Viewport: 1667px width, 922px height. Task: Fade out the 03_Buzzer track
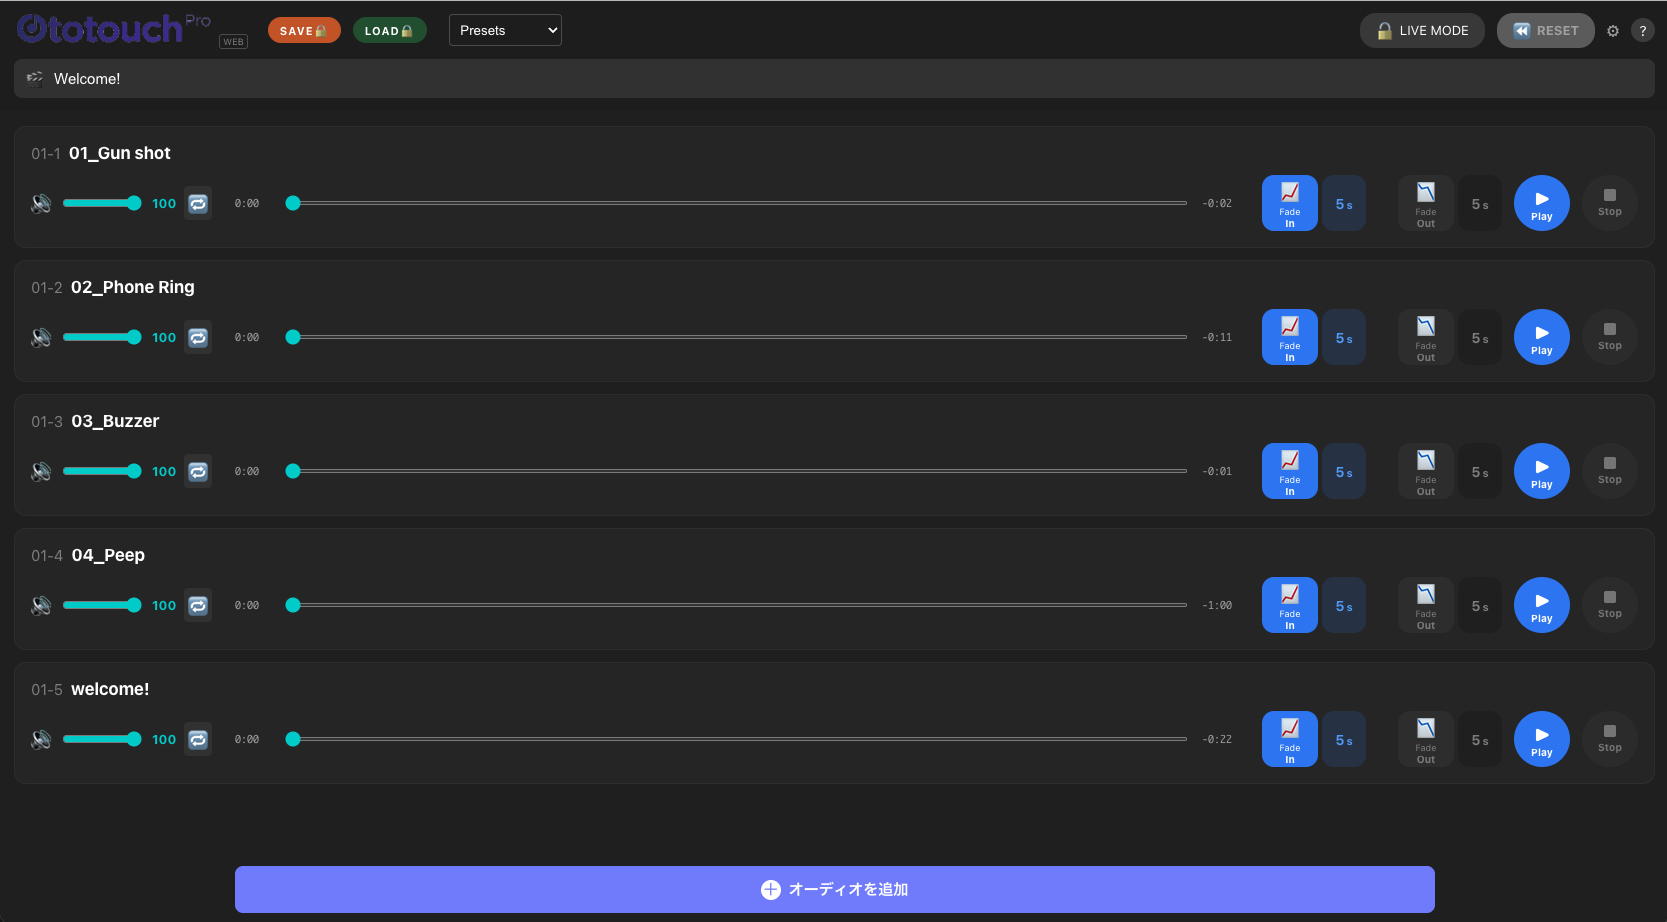pos(1426,471)
